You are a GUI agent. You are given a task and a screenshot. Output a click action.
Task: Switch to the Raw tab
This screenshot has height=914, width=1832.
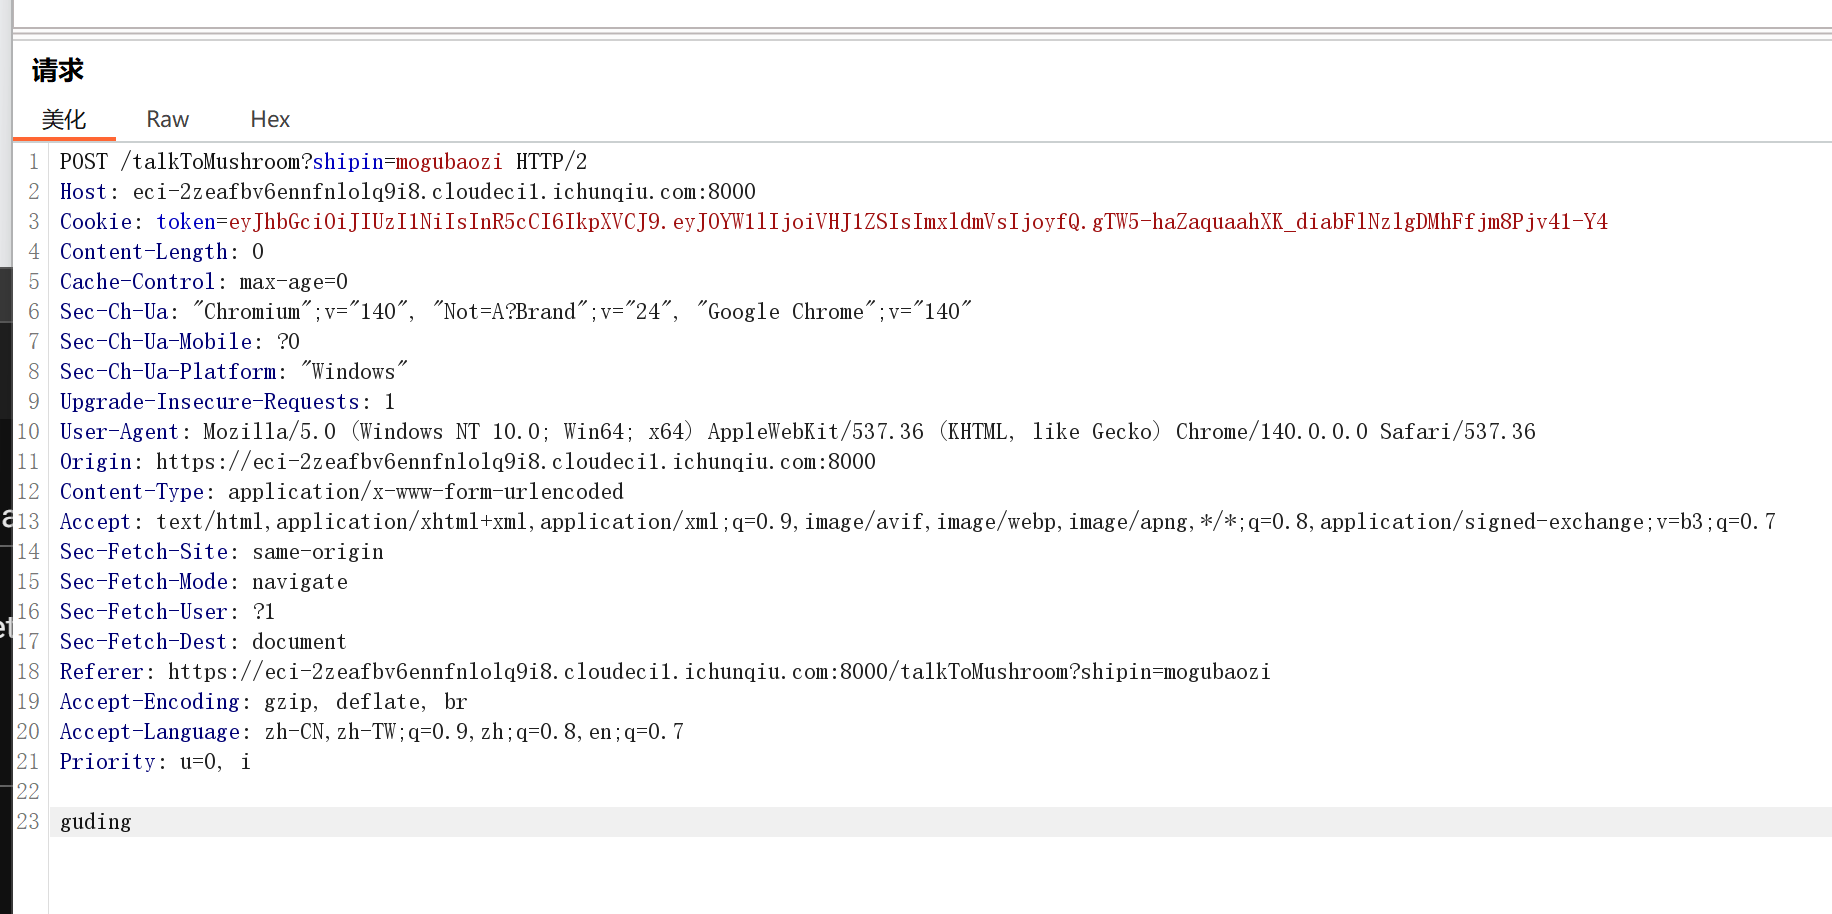pyautogui.click(x=167, y=120)
